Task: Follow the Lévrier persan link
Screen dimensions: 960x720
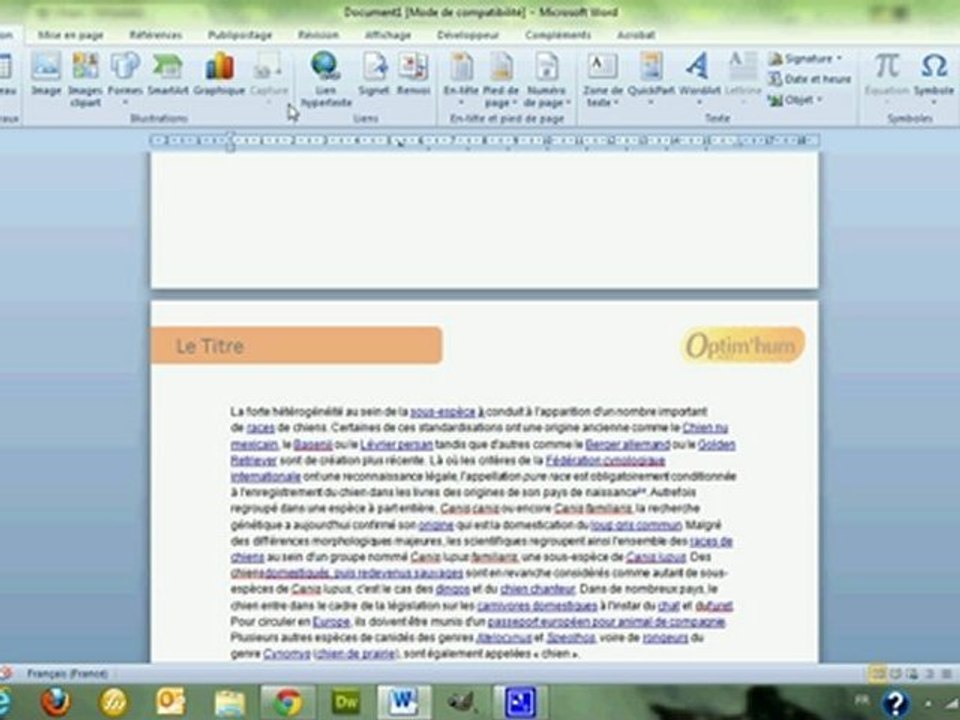Action: pos(396,444)
